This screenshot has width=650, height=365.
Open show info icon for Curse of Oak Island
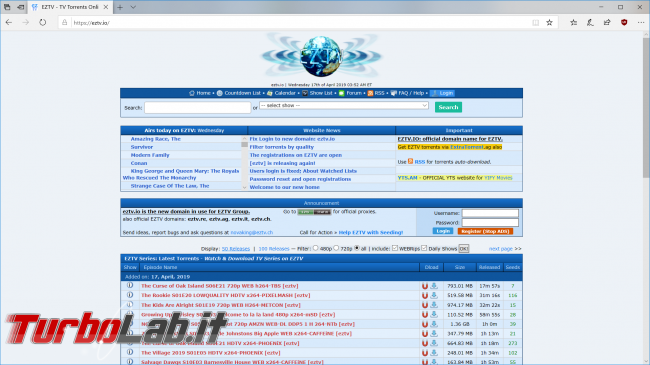pyautogui.click(x=130, y=285)
